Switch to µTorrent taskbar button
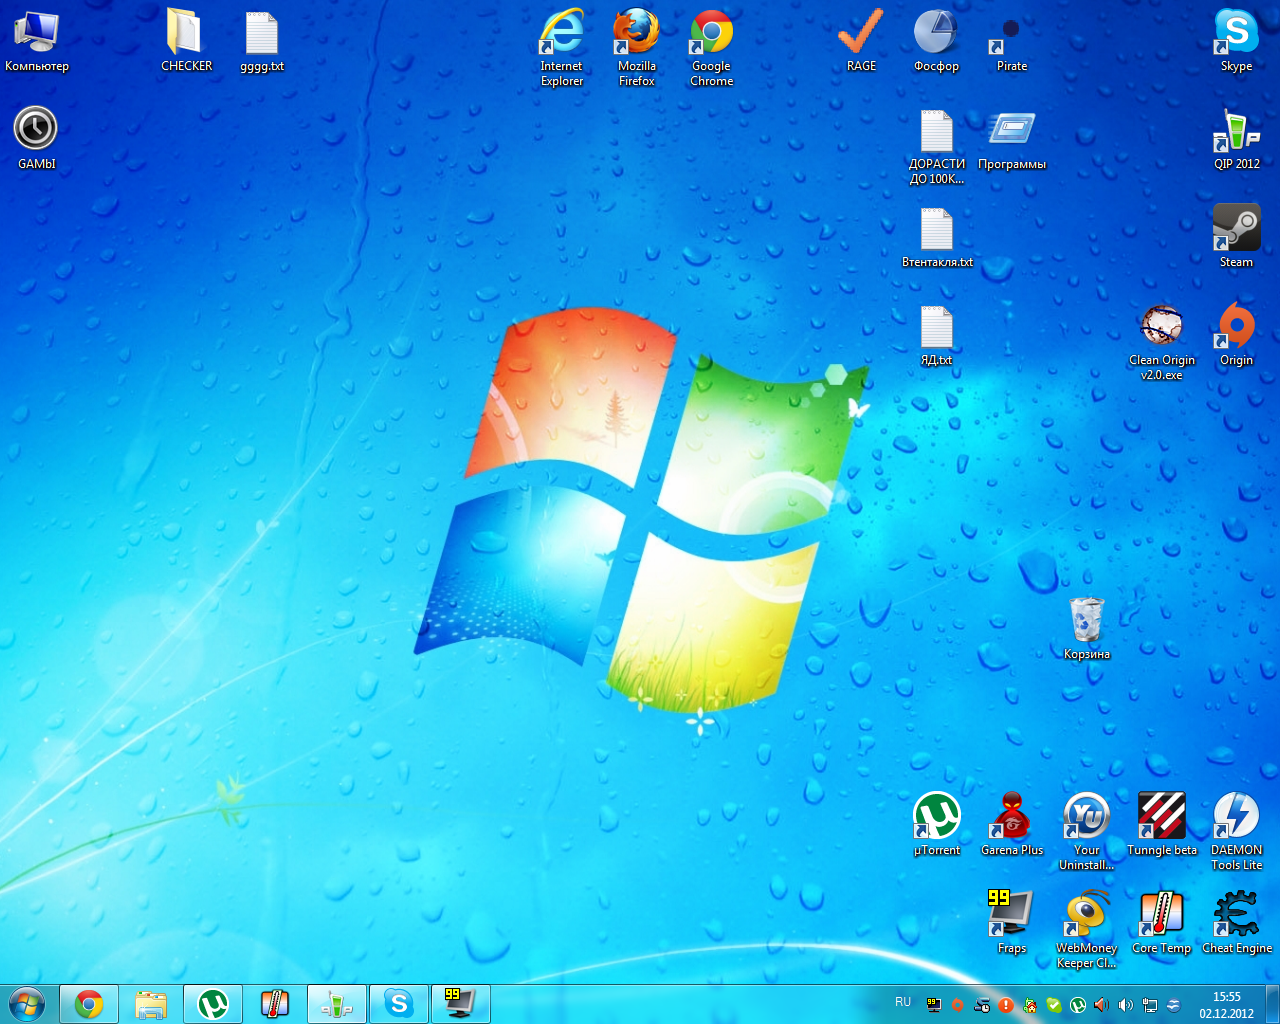 (x=213, y=1004)
